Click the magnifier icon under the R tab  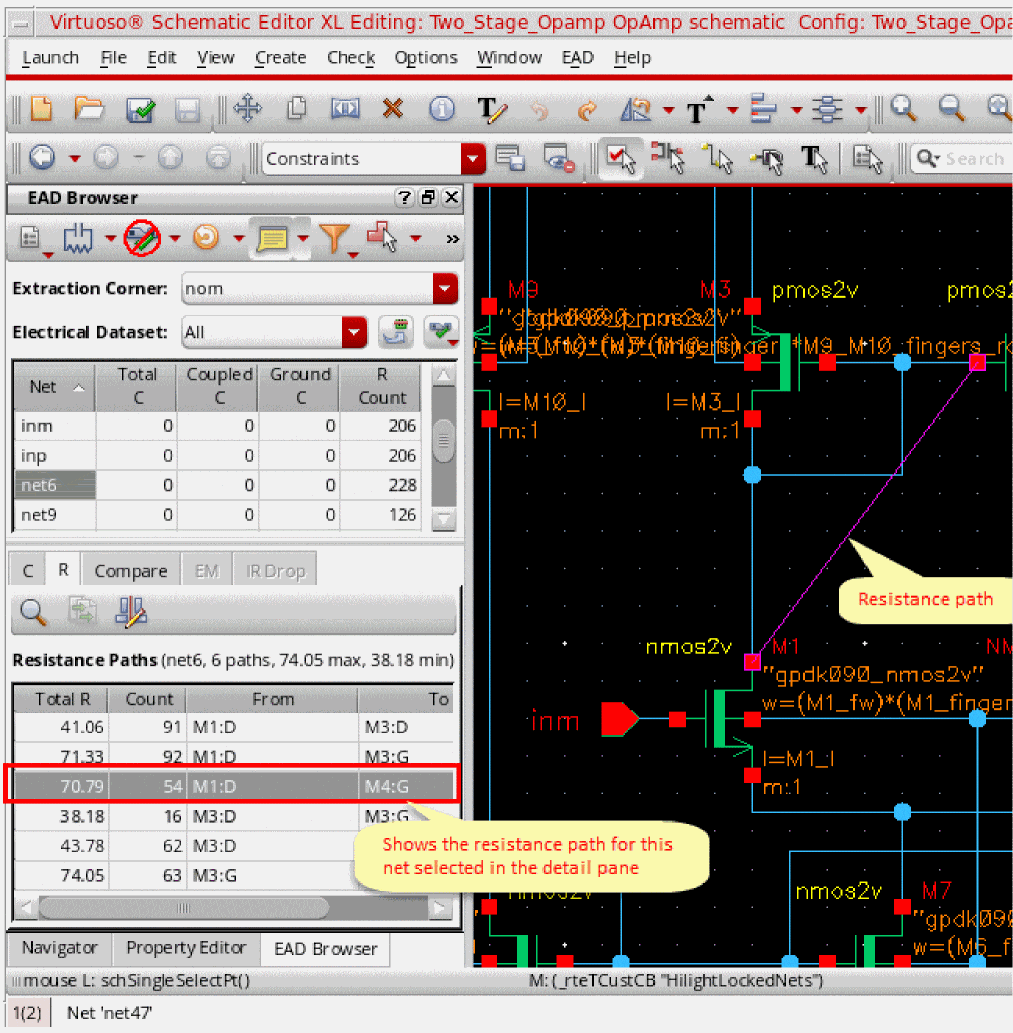coord(34,612)
